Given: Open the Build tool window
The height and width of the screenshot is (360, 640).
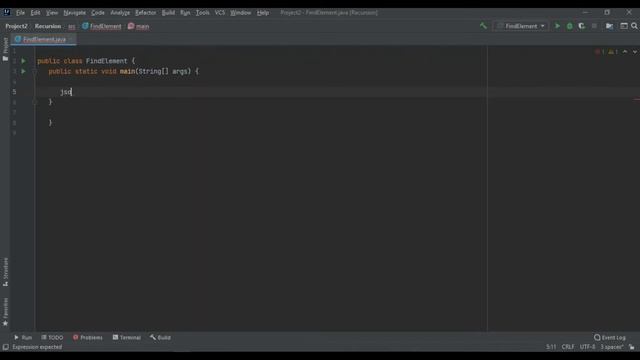Looking at the screenshot, I should tap(160, 338).
